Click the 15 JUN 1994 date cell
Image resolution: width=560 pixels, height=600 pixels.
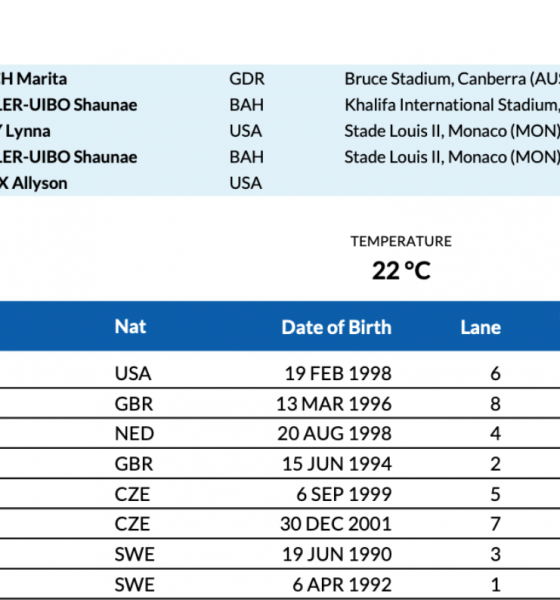point(337,464)
